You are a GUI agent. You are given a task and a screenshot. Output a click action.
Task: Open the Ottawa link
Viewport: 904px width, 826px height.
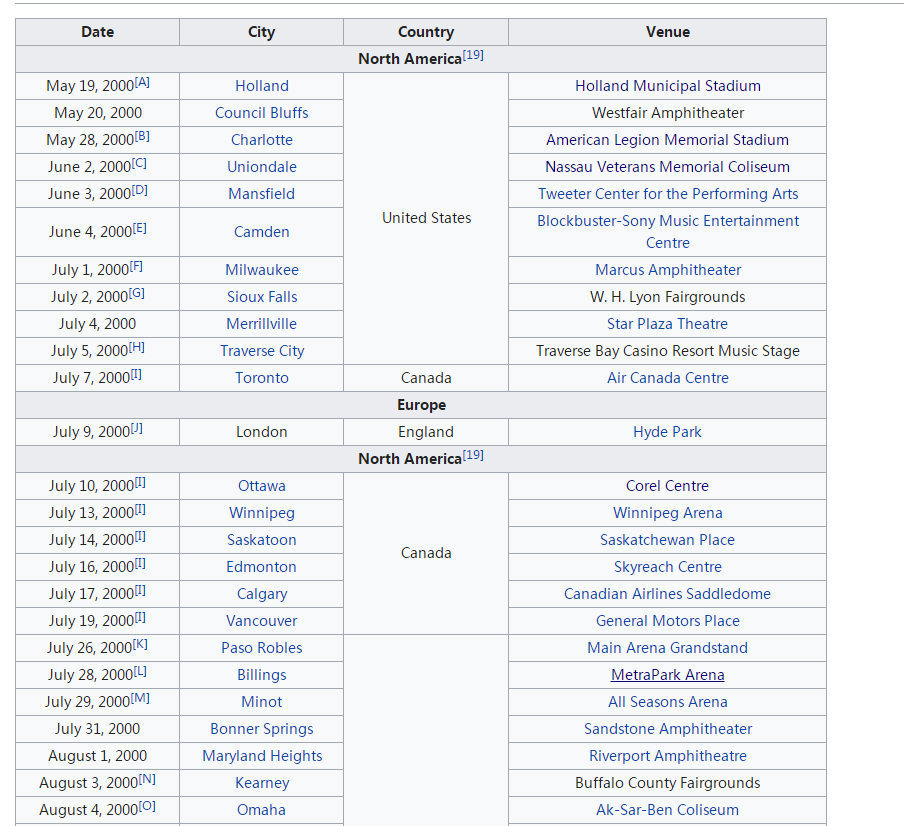(x=262, y=486)
